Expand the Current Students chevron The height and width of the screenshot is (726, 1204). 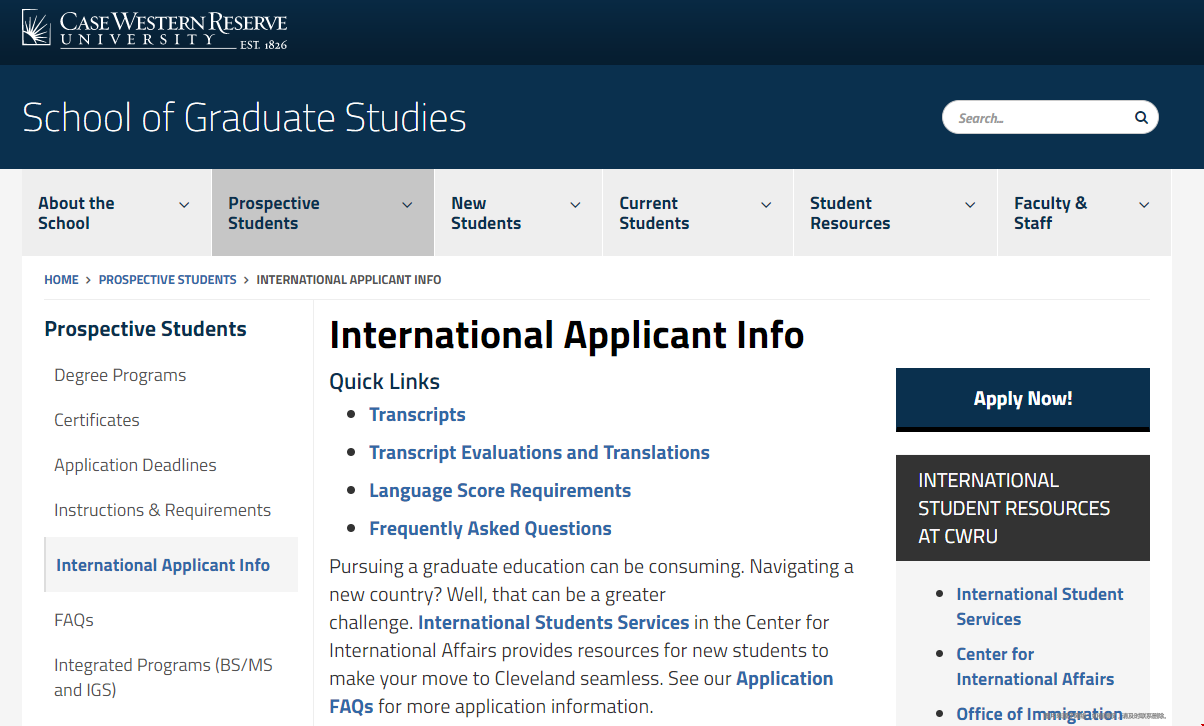[766, 205]
